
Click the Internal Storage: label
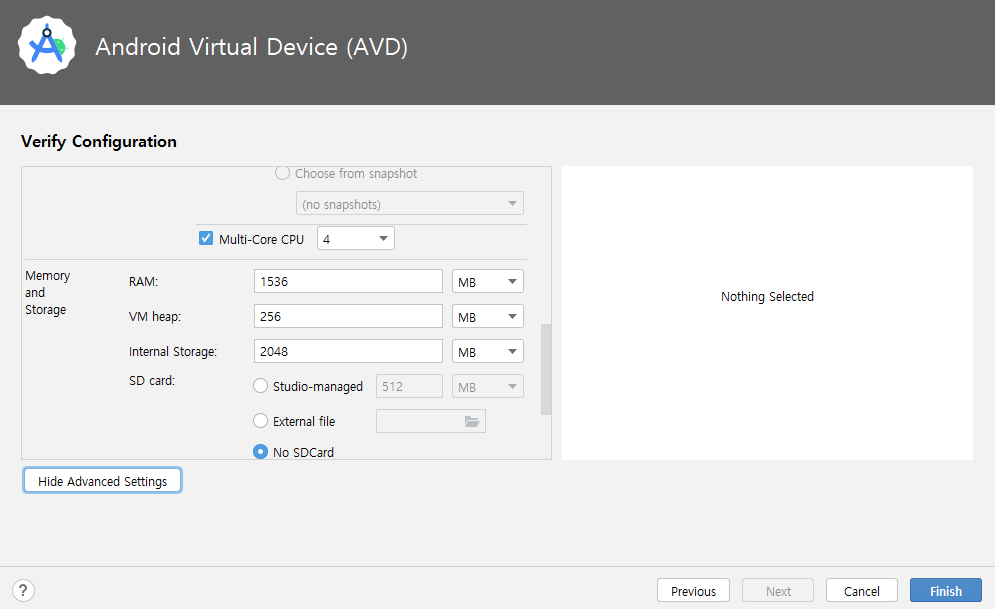pyautogui.click(x=173, y=351)
